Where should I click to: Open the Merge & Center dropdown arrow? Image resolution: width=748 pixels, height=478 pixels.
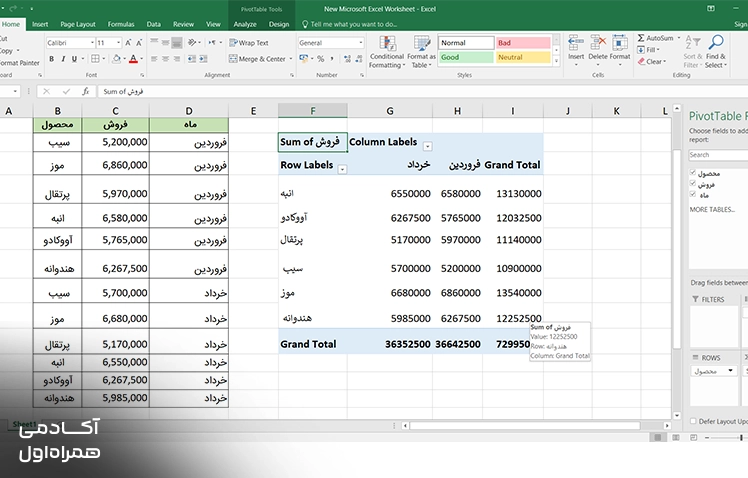click(291, 59)
